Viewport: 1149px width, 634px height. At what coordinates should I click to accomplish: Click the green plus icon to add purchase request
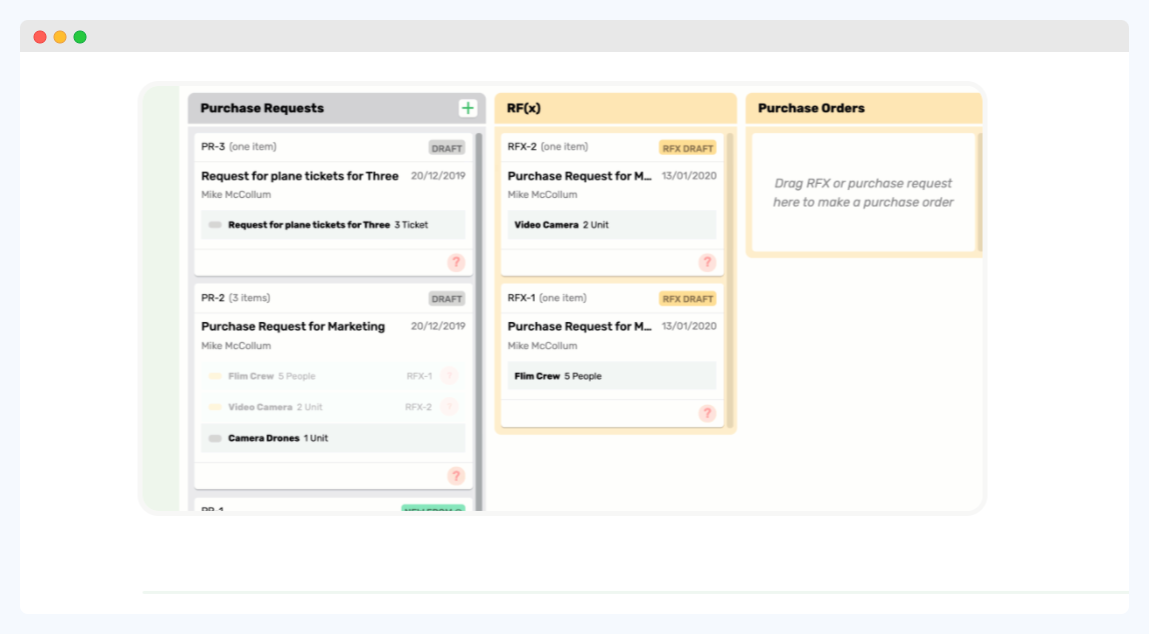(466, 107)
